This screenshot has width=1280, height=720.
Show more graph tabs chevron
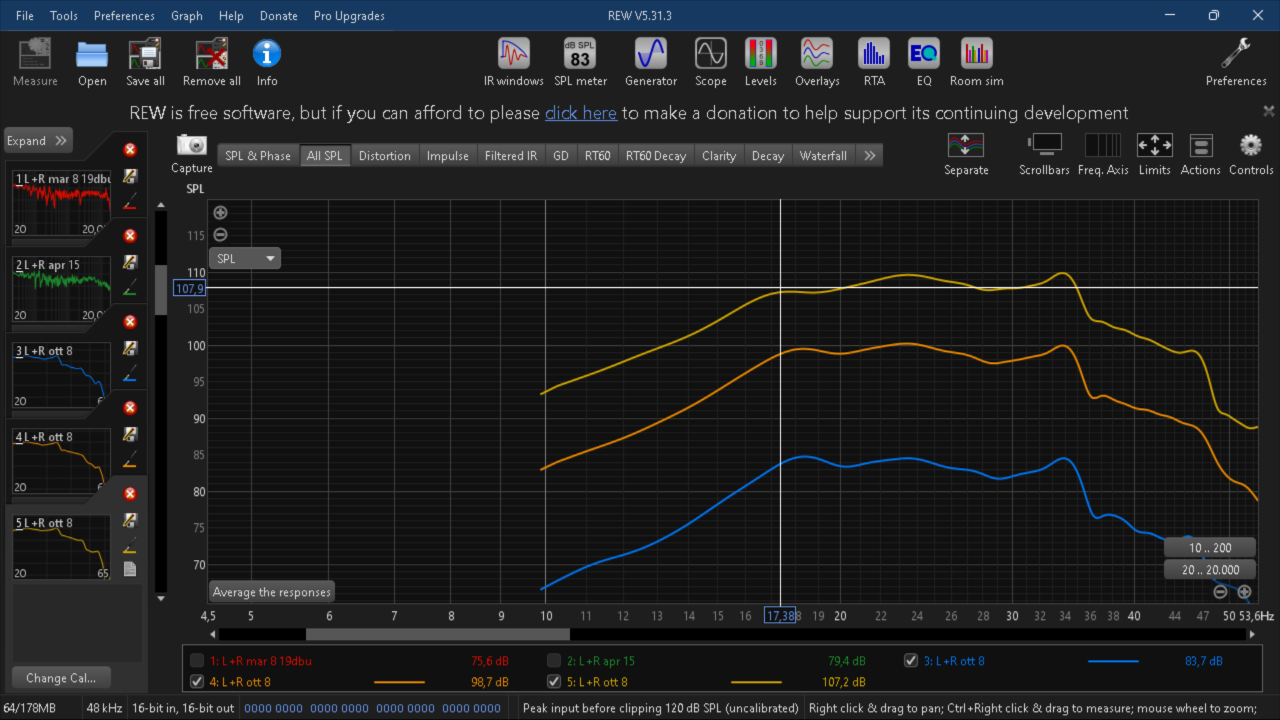coord(870,155)
